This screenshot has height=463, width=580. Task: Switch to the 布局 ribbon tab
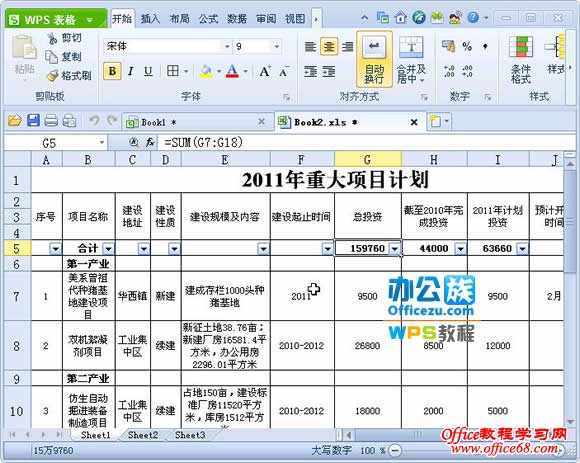pos(179,18)
